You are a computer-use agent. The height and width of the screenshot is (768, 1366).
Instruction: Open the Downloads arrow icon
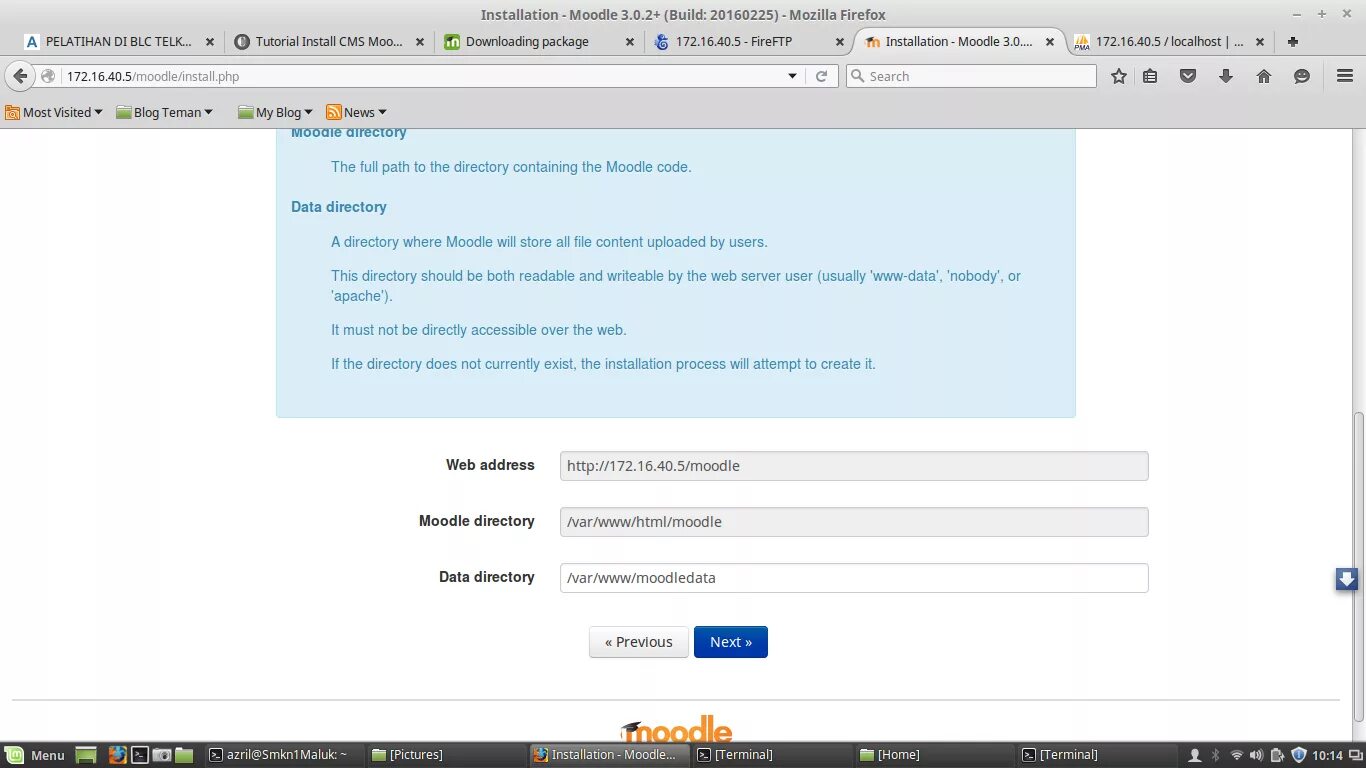click(x=1226, y=76)
